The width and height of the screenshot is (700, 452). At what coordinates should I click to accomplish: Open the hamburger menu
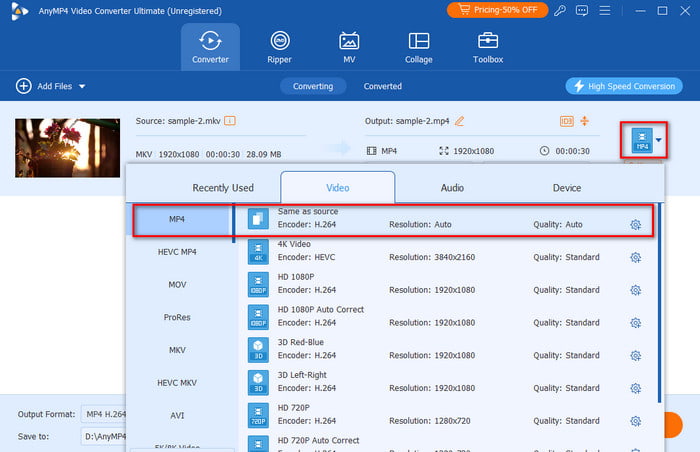point(605,10)
